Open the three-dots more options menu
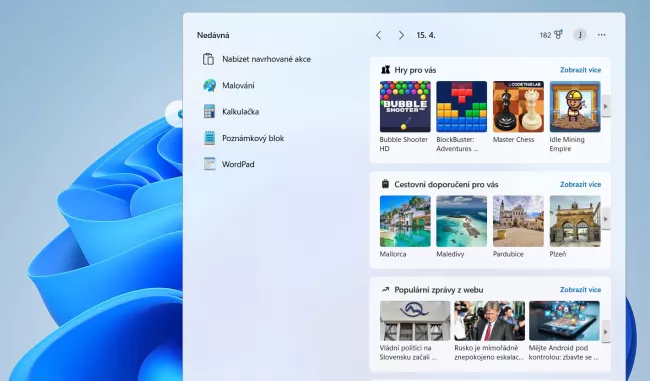Screen dimensions: 650x381 click(601, 35)
